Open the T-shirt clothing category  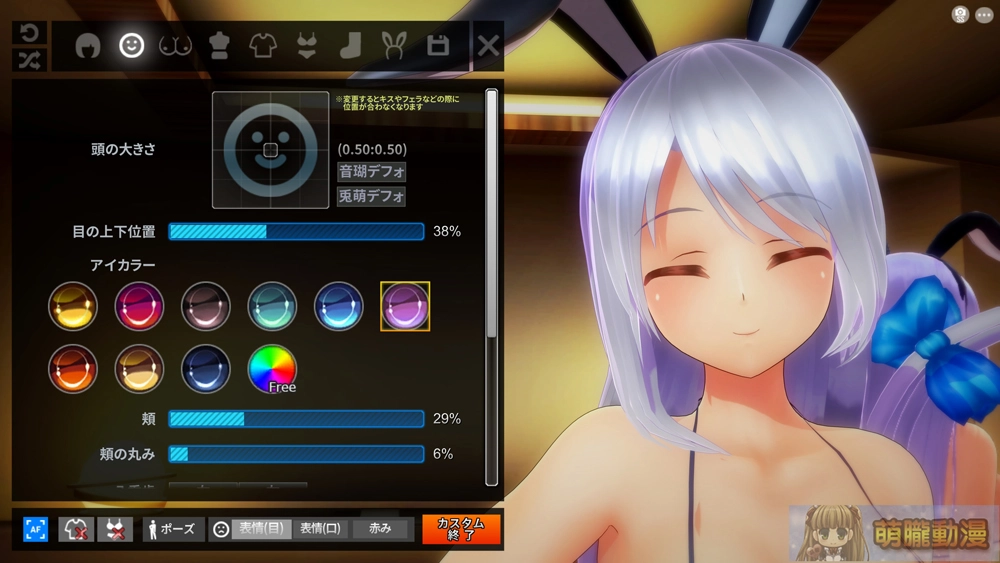coord(262,46)
